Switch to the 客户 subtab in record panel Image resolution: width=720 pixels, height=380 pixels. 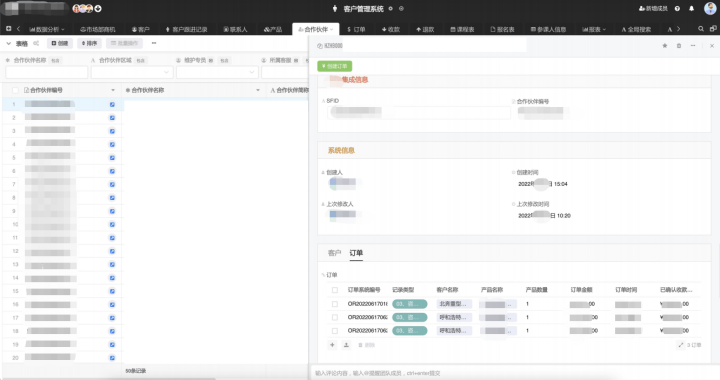334,253
